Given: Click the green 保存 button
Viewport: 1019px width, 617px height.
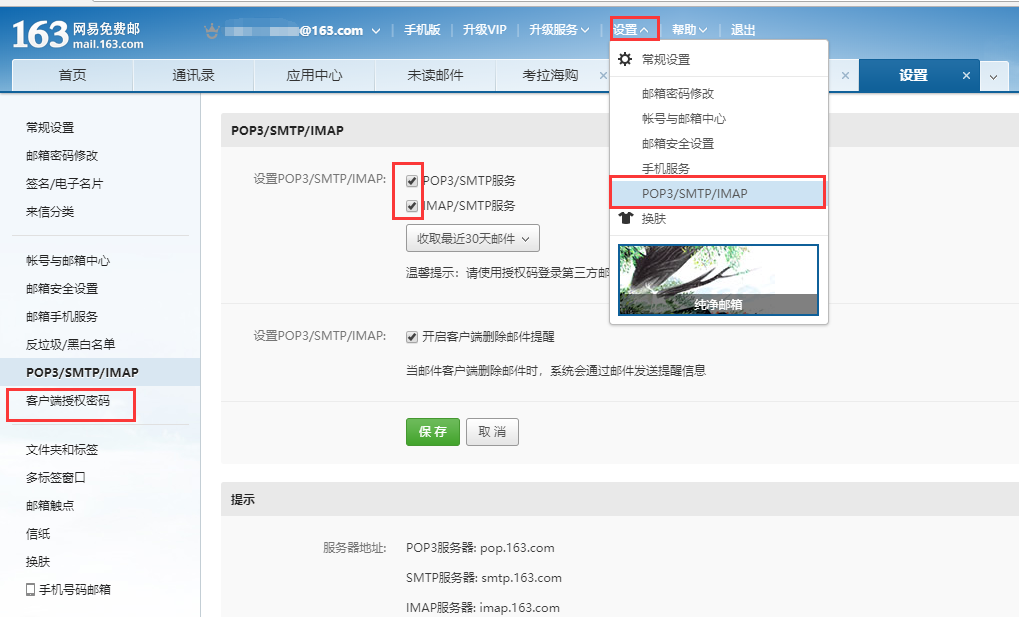Looking at the screenshot, I should 433,432.
